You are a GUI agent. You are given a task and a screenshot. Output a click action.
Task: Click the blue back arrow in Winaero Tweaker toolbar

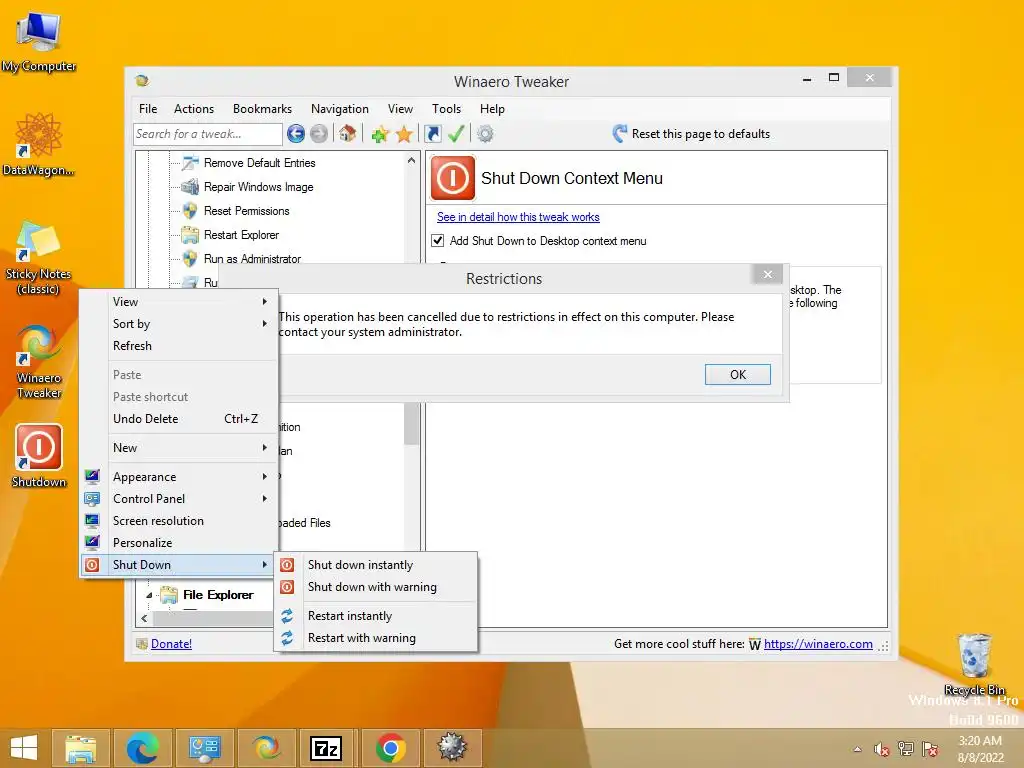pyautogui.click(x=296, y=134)
